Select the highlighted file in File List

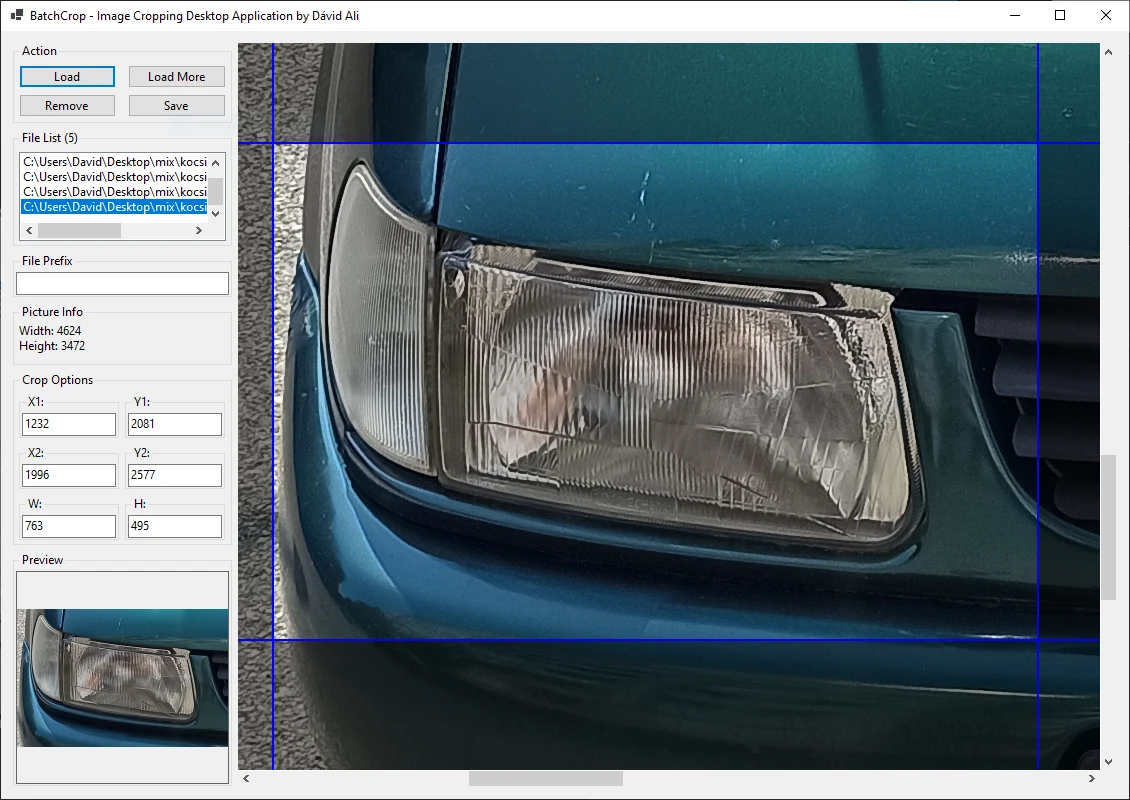click(x=114, y=207)
